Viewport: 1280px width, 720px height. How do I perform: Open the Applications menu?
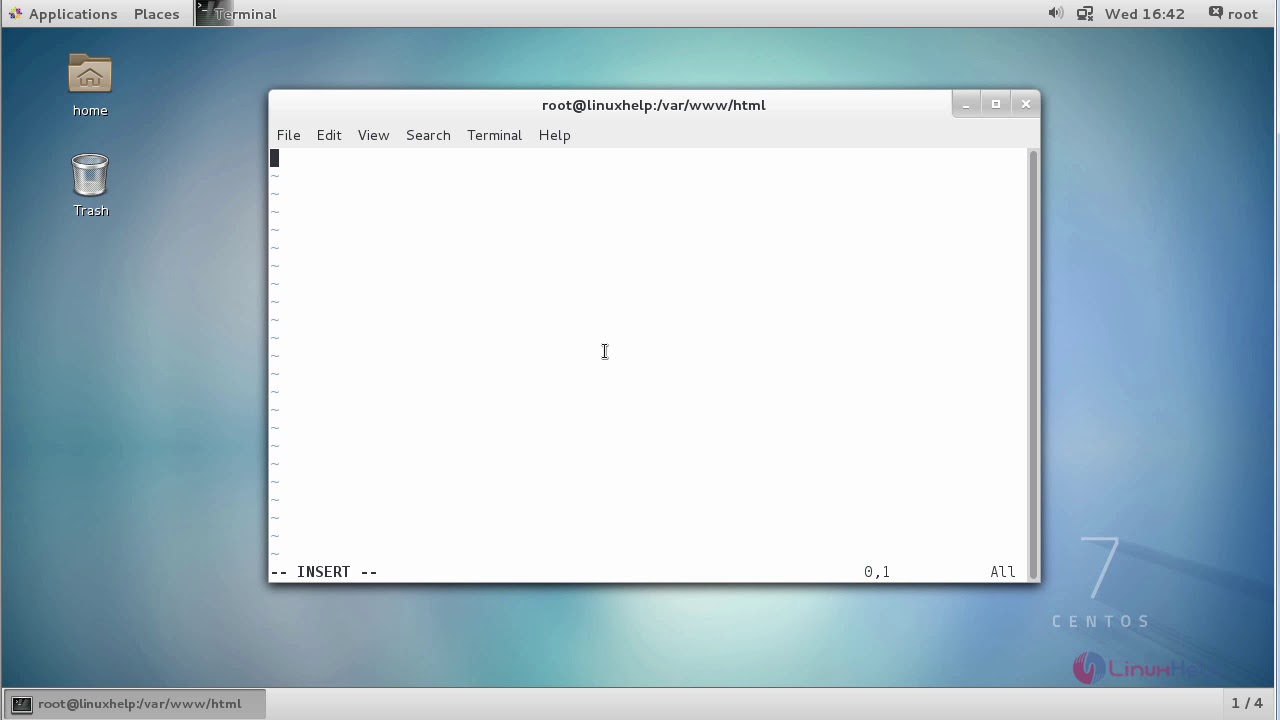63,14
